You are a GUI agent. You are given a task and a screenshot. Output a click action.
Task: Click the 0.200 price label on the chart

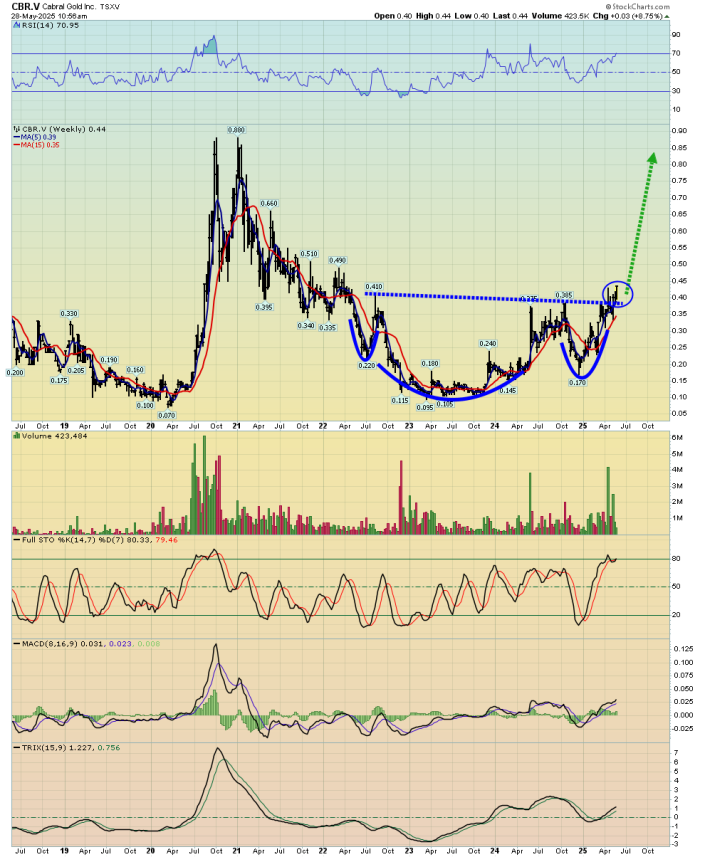[x=15, y=372]
